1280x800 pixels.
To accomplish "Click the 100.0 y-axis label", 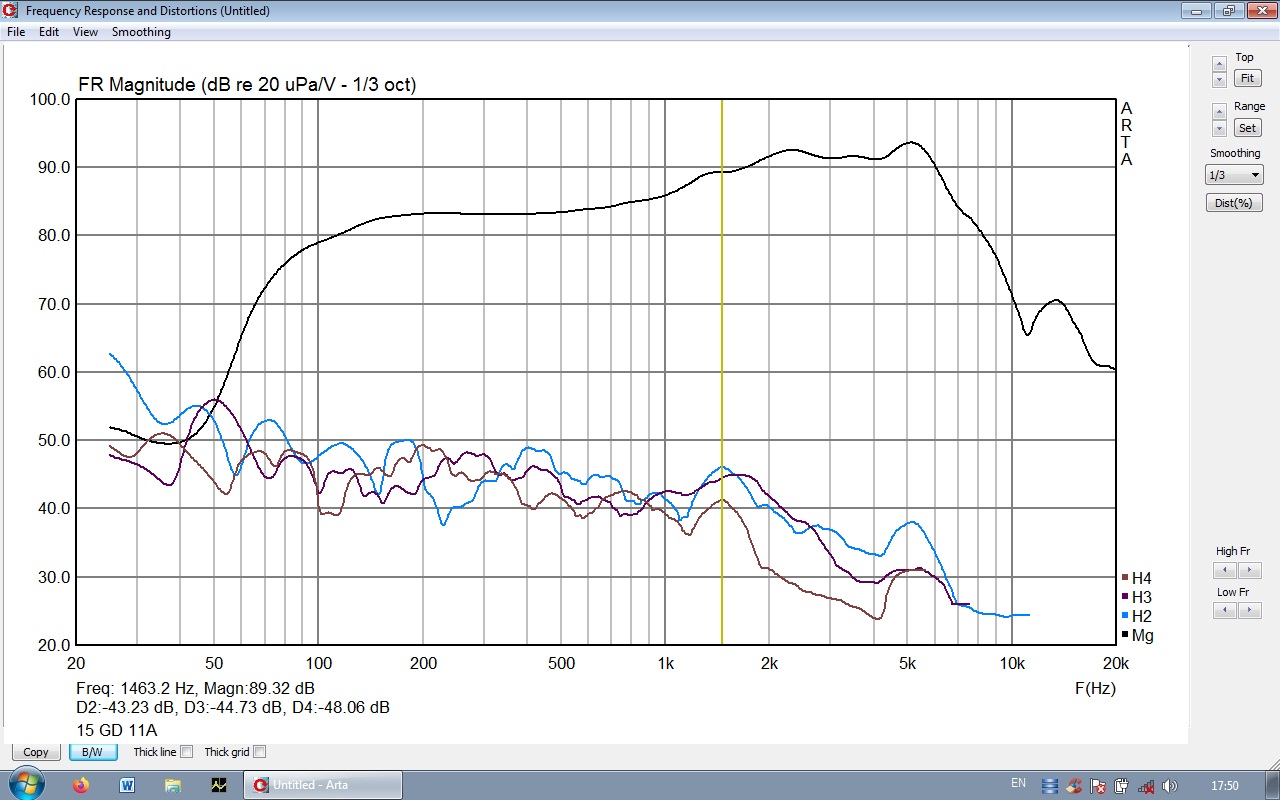I will [x=51, y=99].
